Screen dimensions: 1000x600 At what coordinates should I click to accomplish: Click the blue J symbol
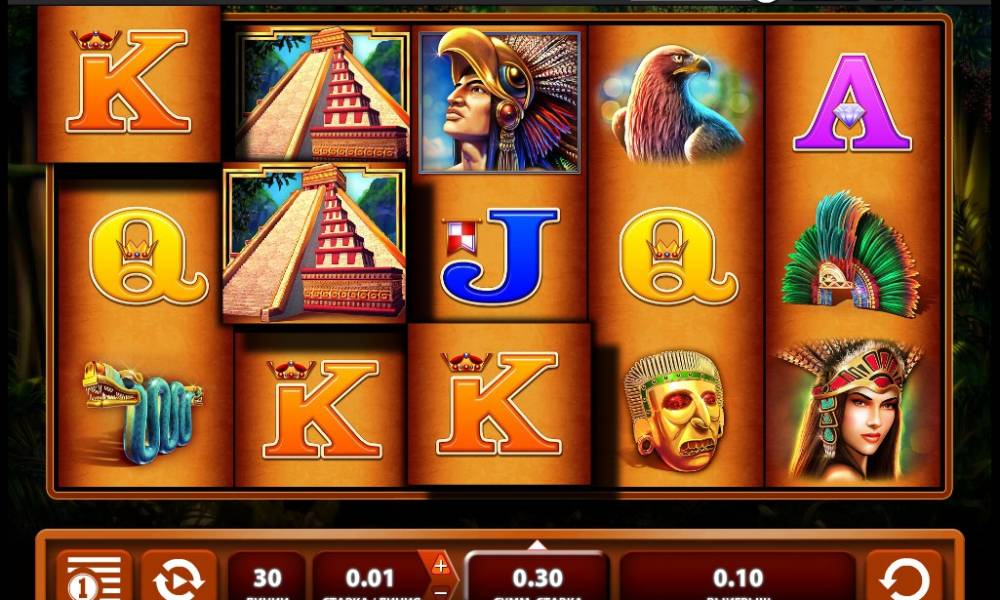[499, 255]
